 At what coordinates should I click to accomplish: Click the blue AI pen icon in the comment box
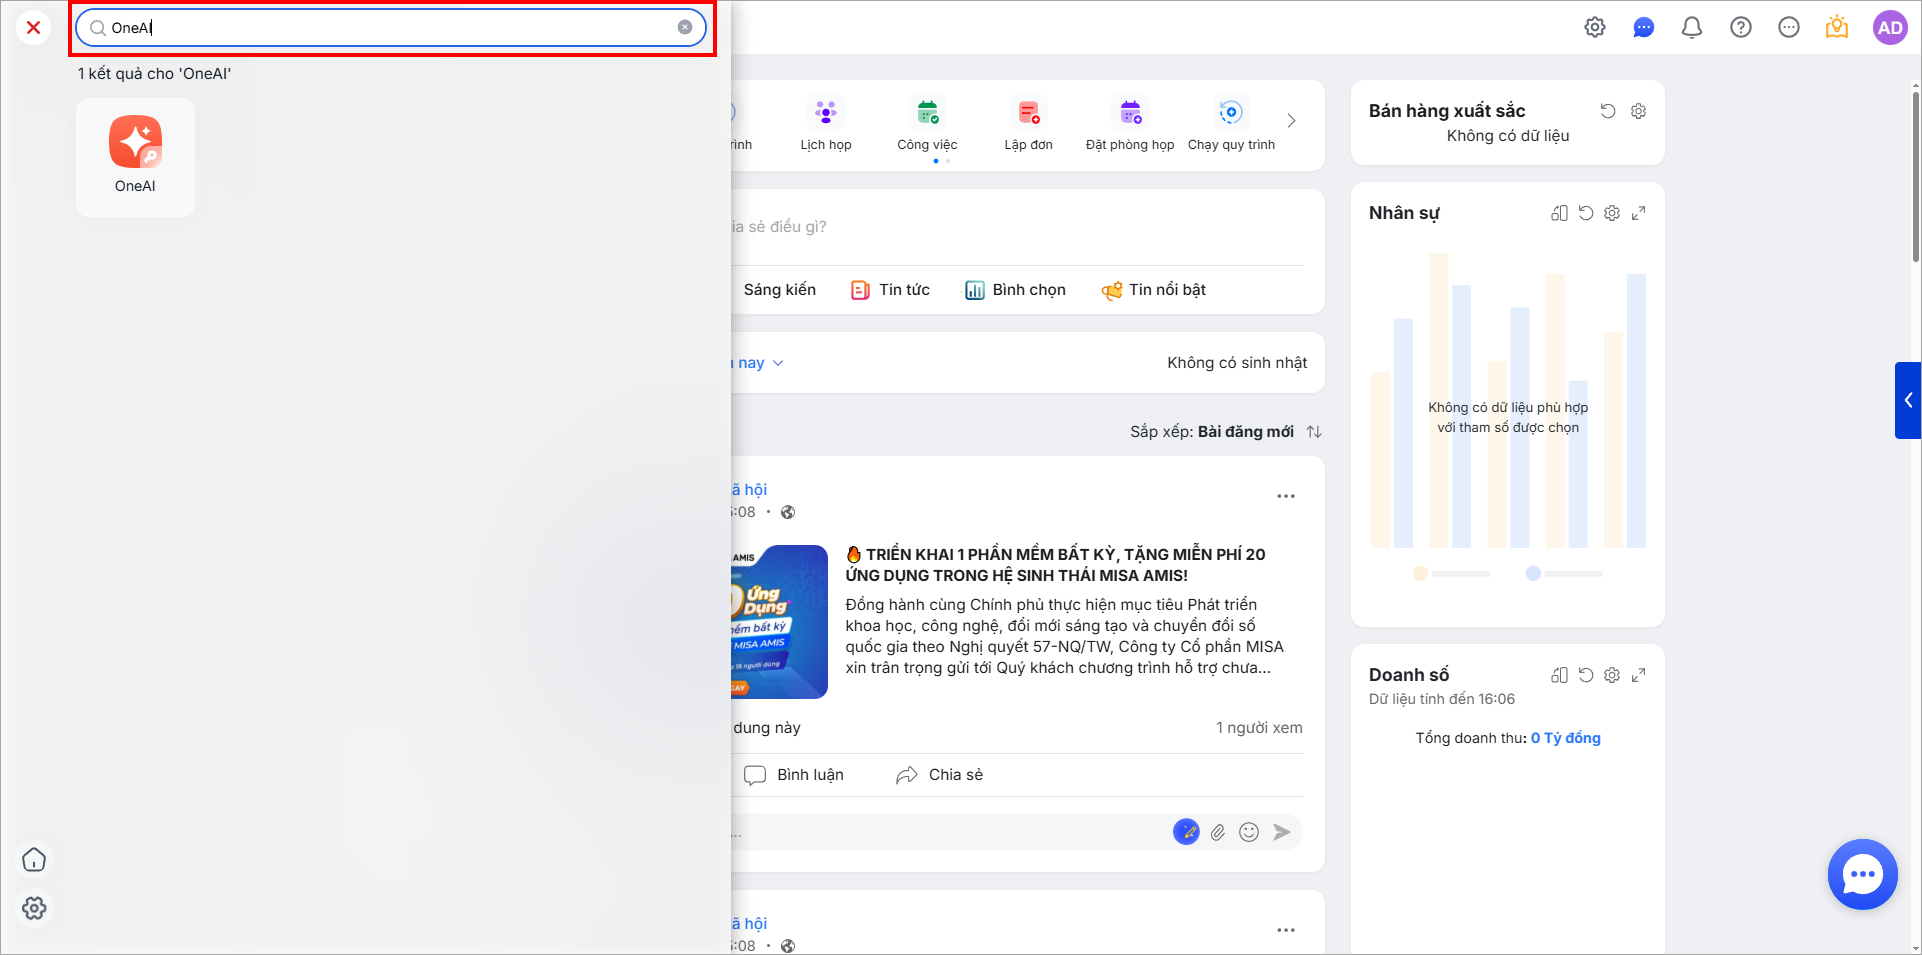(x=1186, y=832)
